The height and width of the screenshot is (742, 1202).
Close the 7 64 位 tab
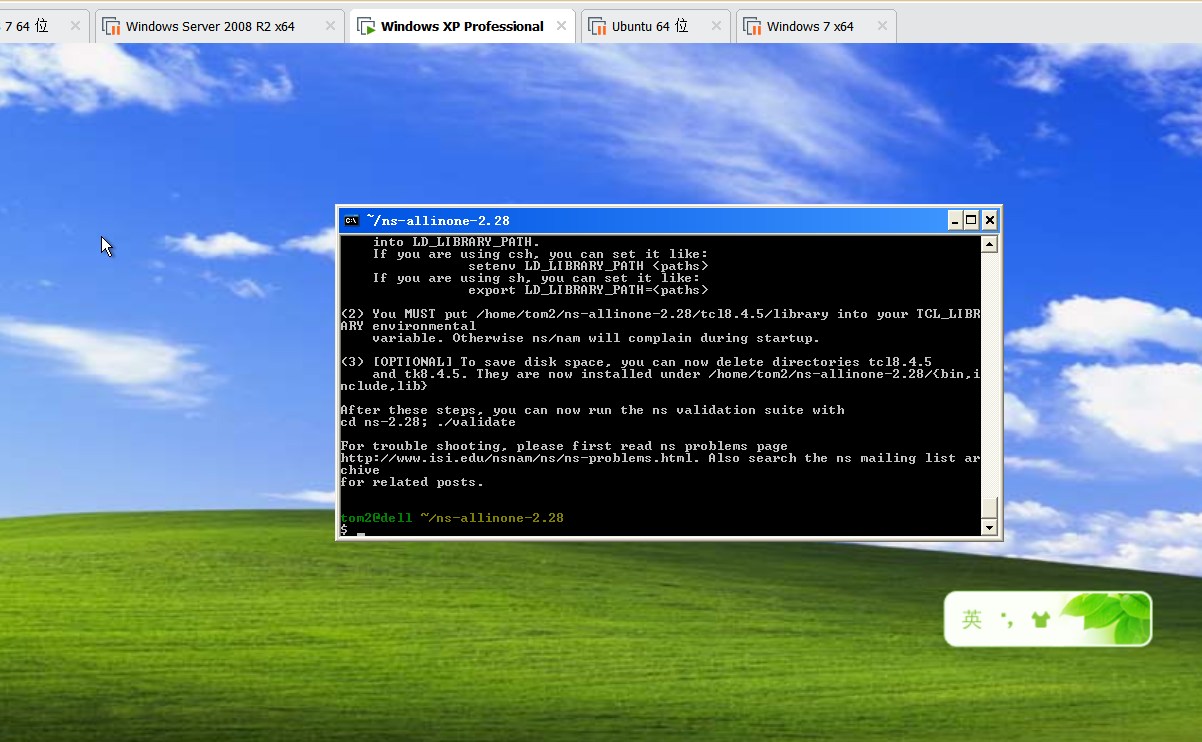point(75,27)
